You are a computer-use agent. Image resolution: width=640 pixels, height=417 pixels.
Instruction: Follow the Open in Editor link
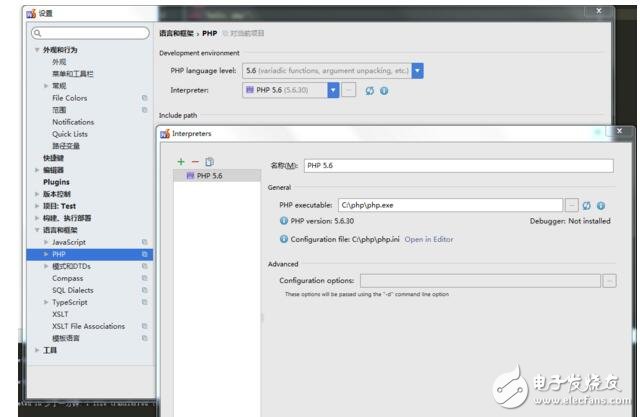click(429, 240)
